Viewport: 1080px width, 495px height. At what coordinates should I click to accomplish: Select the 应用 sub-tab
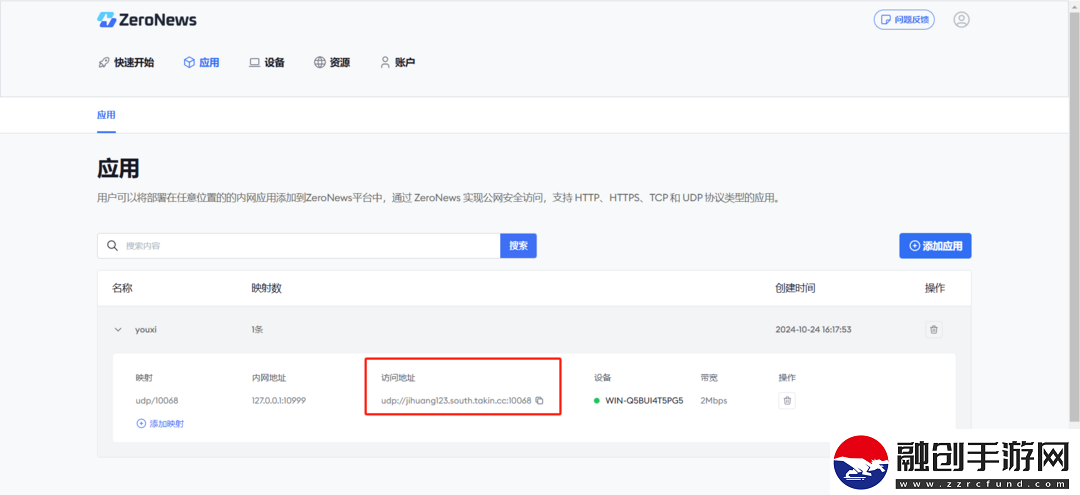[x=106, y=115]
